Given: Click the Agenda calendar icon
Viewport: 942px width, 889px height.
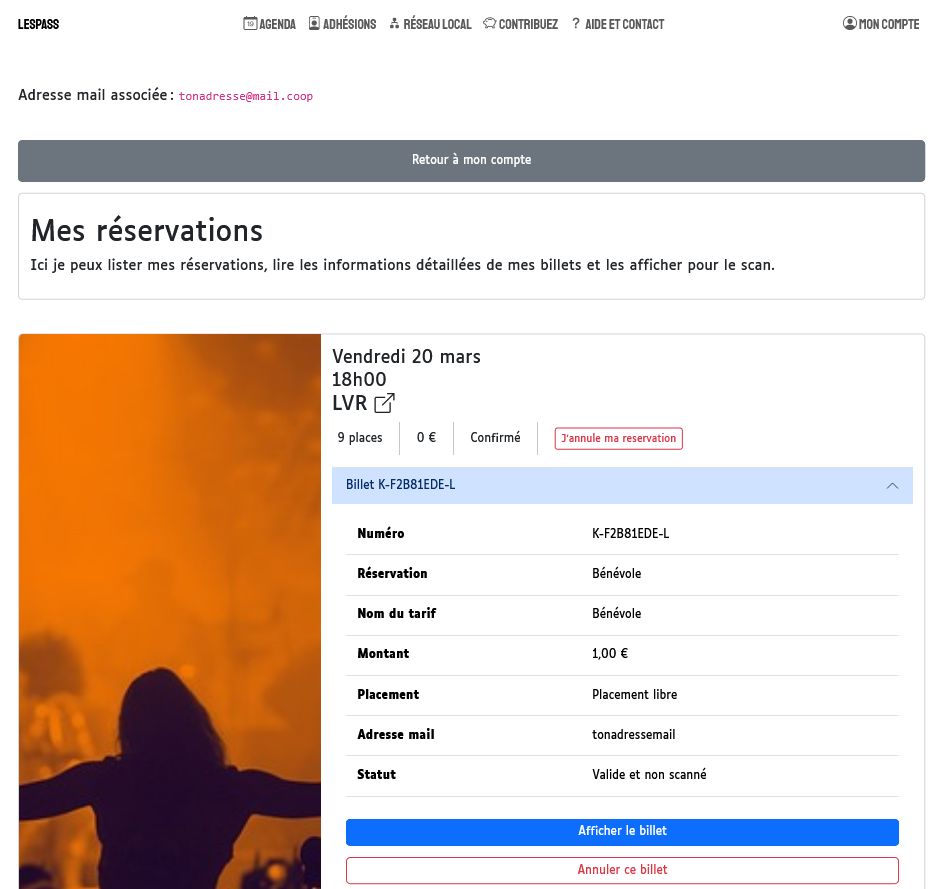Looking at the screenshot, I should tap(250, 23).
